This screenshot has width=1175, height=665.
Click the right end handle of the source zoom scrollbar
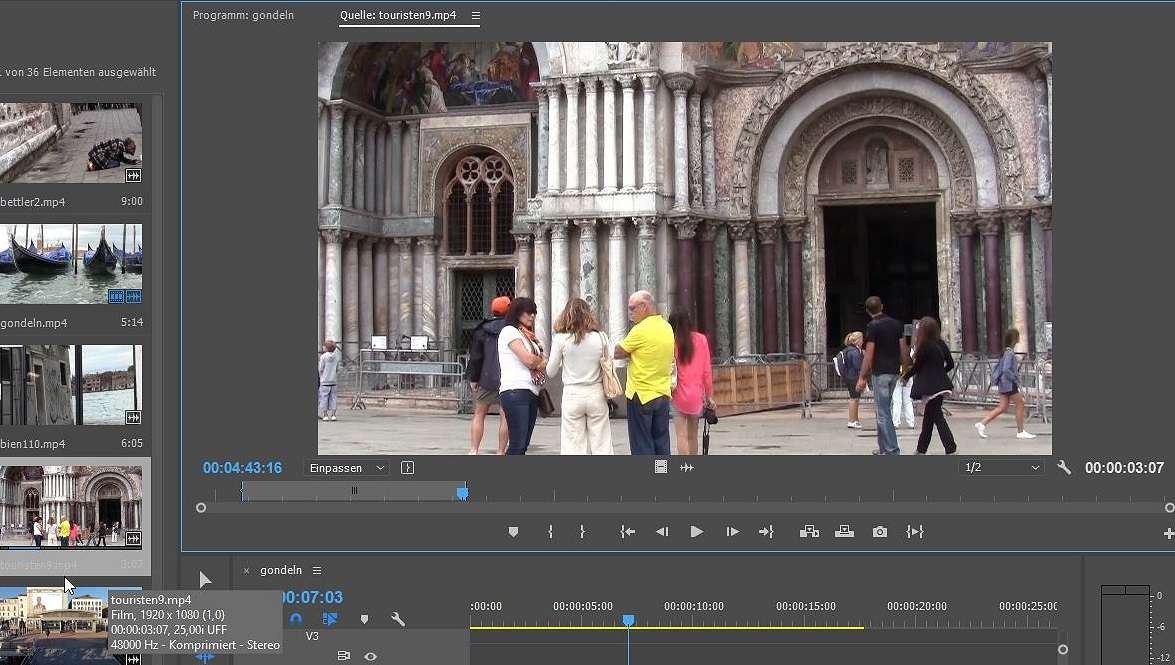pyautogui.click(x=1170, y=508)
